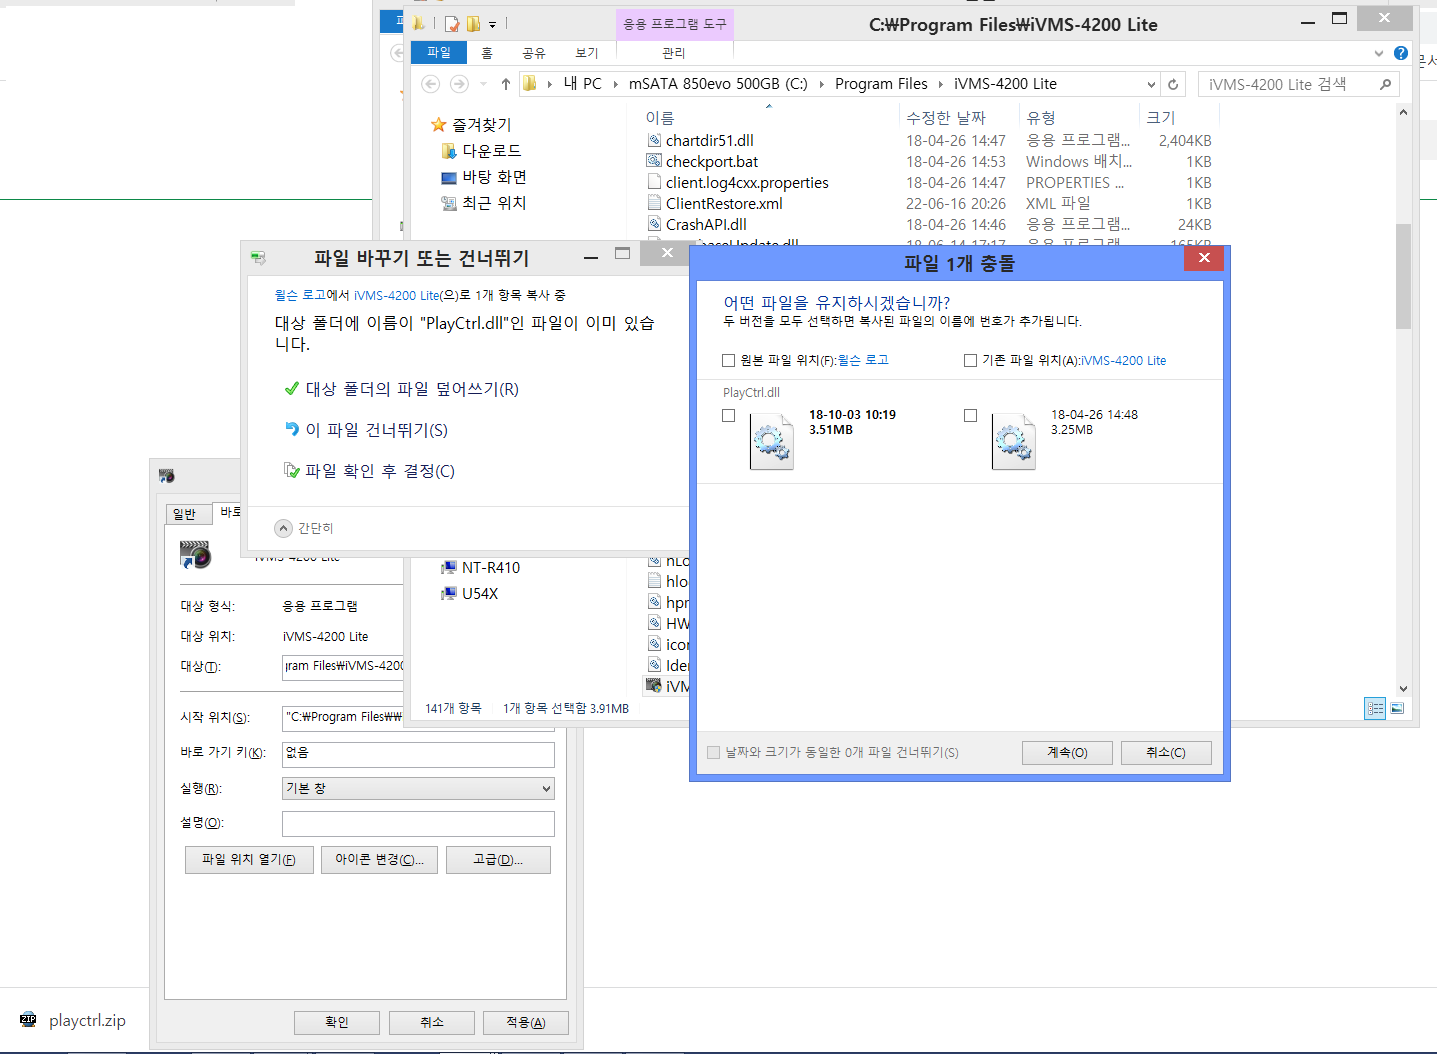Open the recent locations dropdown arrow

click(x=483, y=84)
